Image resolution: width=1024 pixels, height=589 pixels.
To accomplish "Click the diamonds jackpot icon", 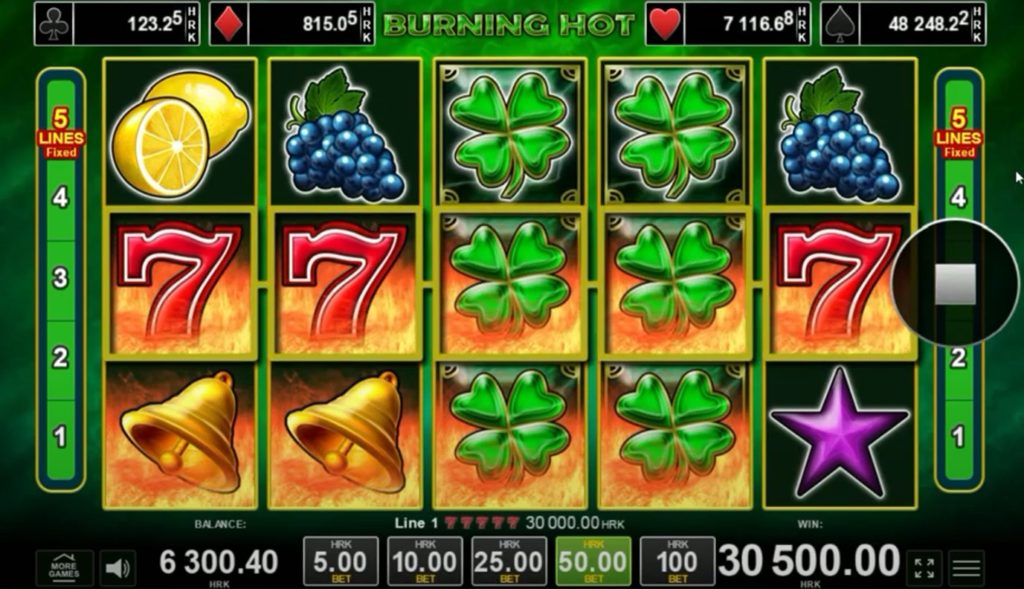I will coord(229,25).
